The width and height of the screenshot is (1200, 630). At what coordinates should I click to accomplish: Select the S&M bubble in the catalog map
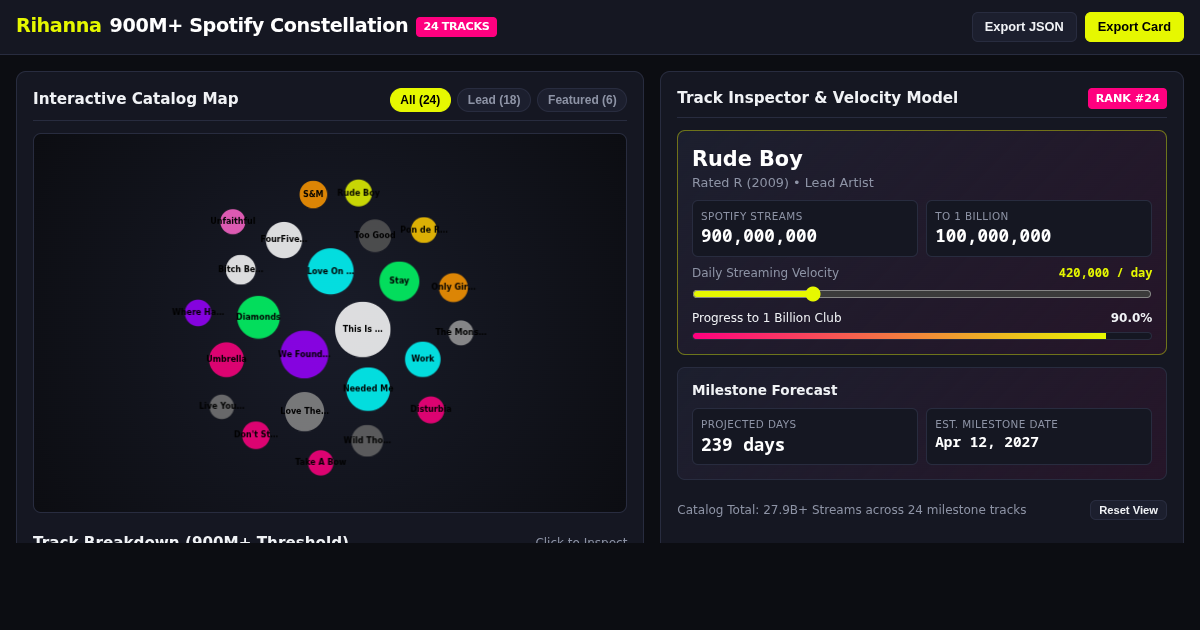pos(313,194)
